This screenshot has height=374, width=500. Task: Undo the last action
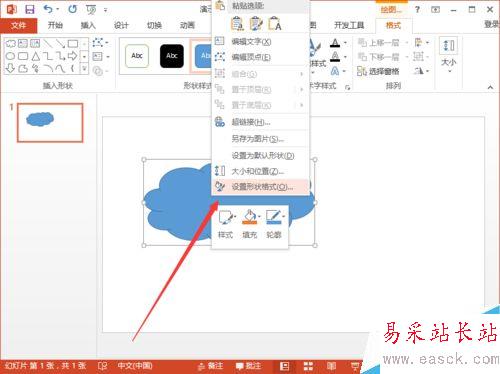[x=48, y=9]
